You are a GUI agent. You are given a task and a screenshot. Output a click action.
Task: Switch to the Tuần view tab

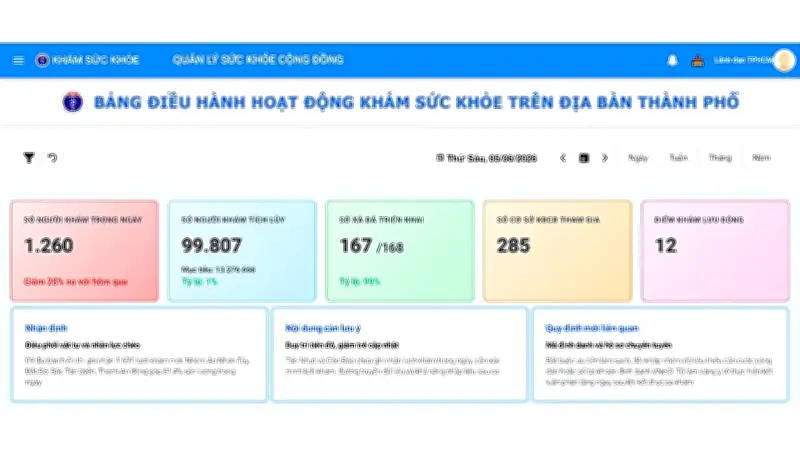679,158
